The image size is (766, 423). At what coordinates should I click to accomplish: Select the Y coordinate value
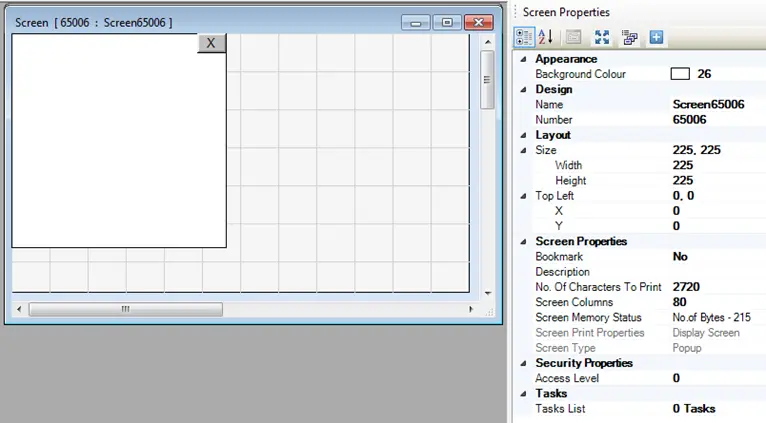point(676,226)
